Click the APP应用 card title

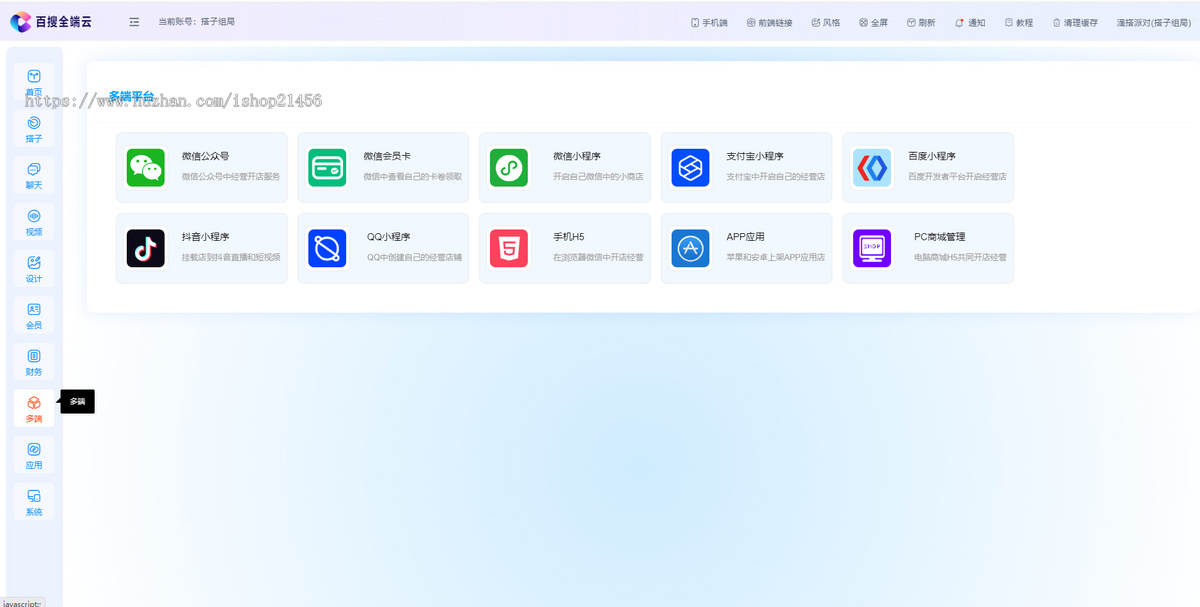tap(745, 237)
